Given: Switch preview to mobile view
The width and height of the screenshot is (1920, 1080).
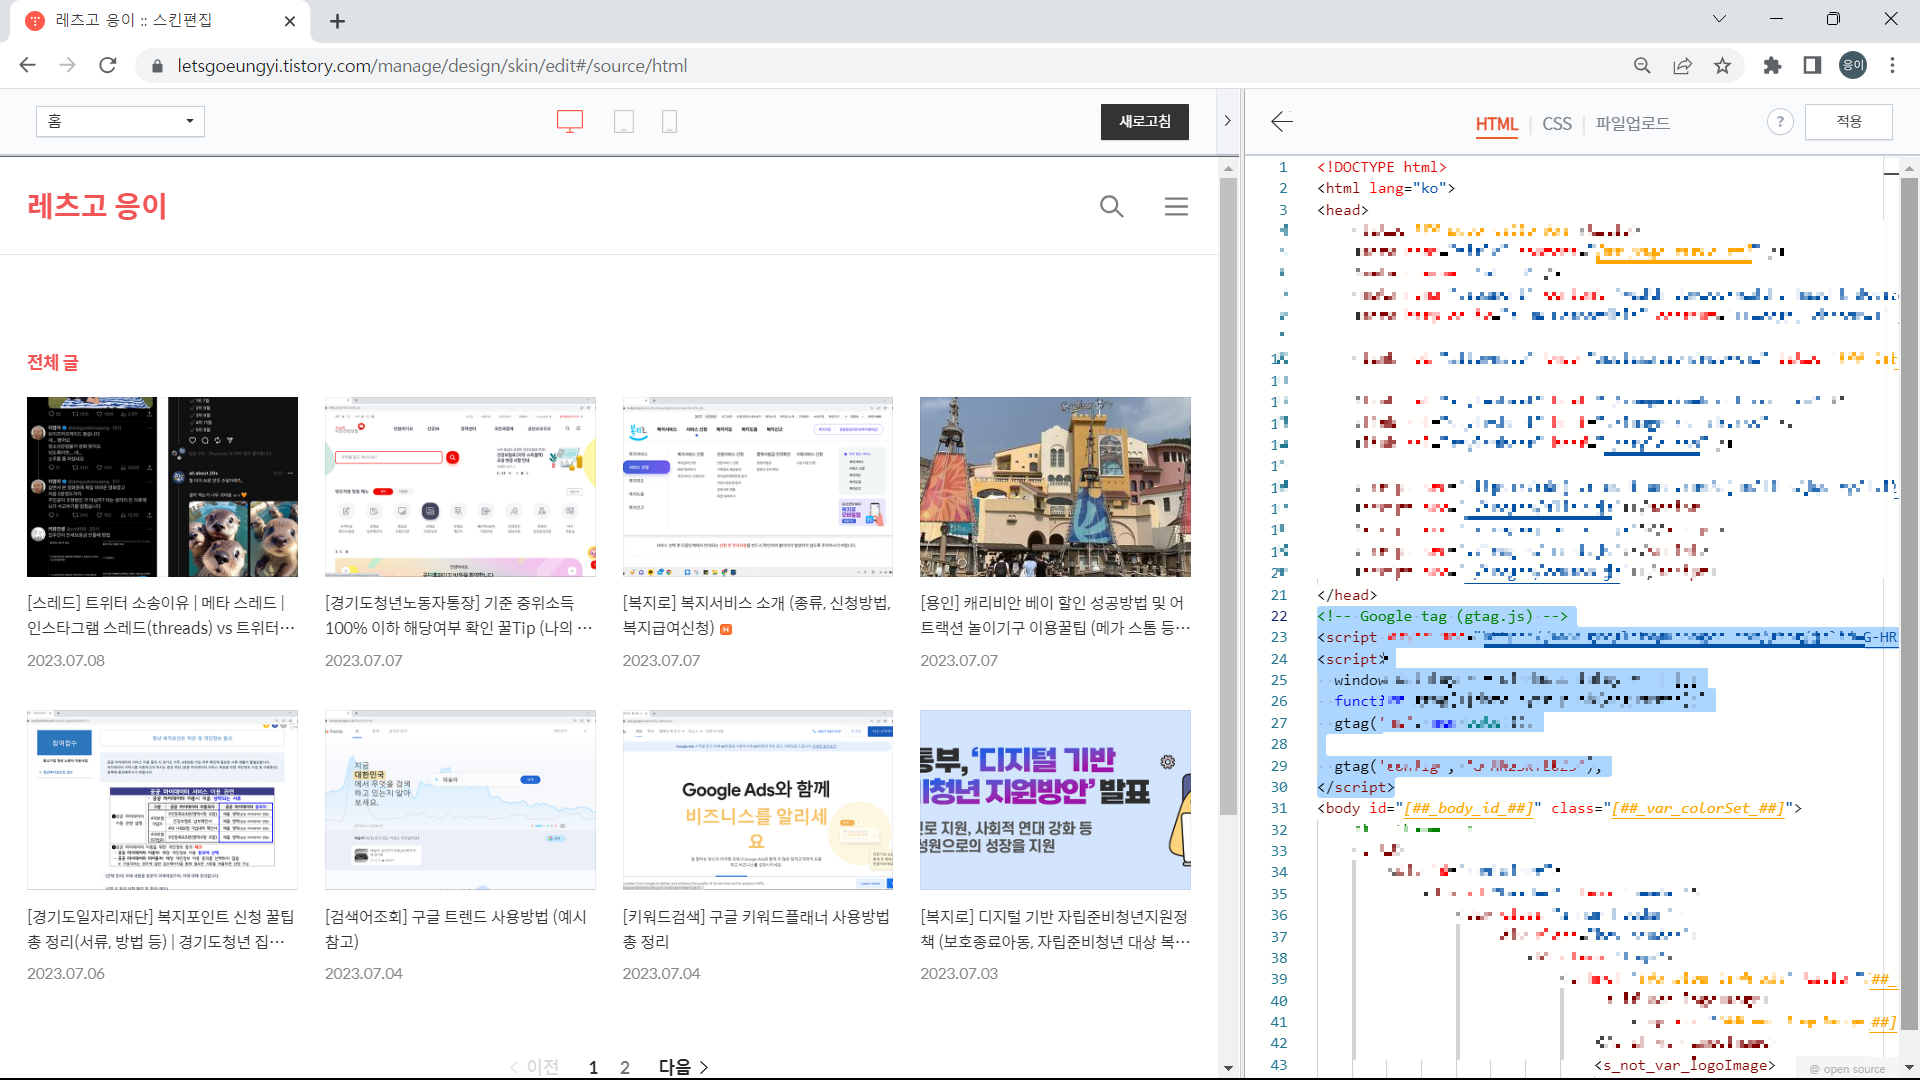Looking at the screenshot, I should tap(669, 121).
